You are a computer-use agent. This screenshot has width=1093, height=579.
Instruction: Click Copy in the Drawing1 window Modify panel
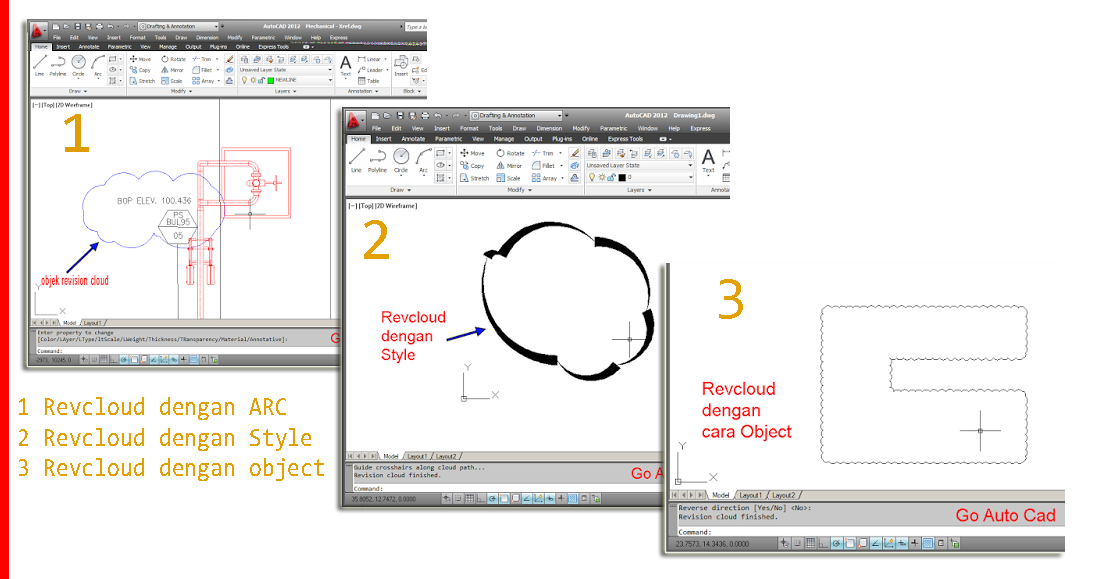pos(472,166)
